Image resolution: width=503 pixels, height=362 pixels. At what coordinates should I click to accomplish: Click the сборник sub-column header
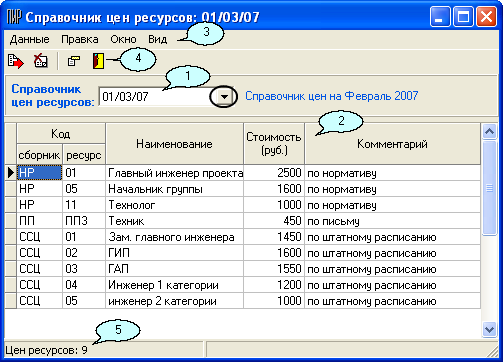[39, 155]
